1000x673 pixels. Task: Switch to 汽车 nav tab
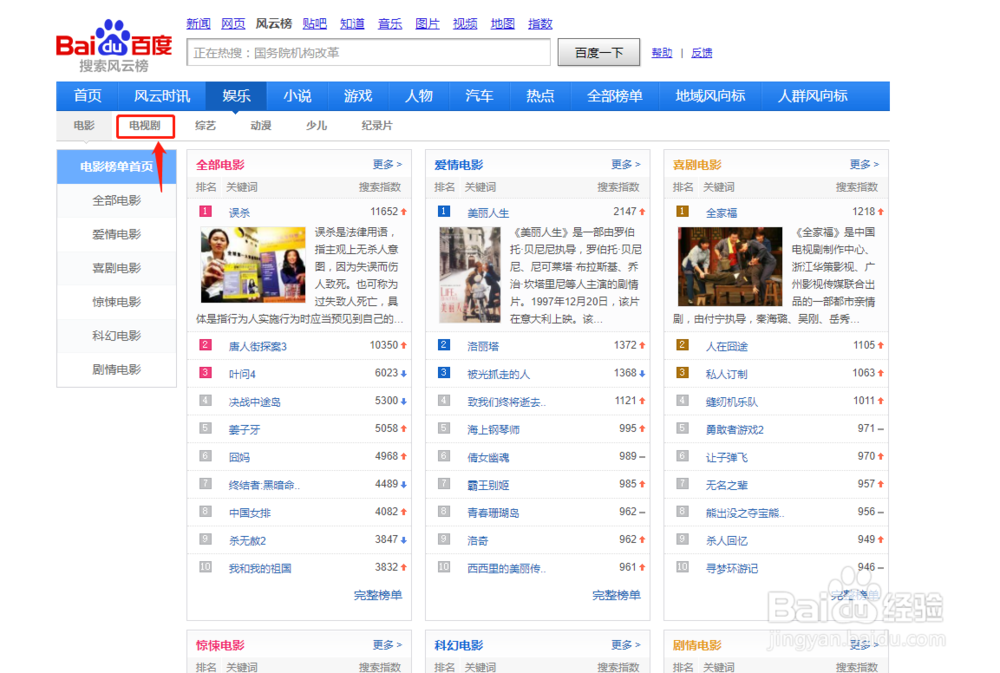pyautogui.click(x=479, y=96)
